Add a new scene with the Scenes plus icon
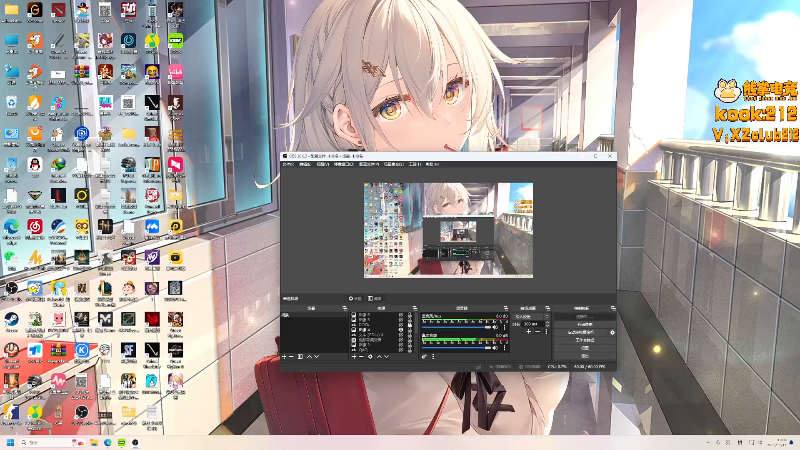 284,357
